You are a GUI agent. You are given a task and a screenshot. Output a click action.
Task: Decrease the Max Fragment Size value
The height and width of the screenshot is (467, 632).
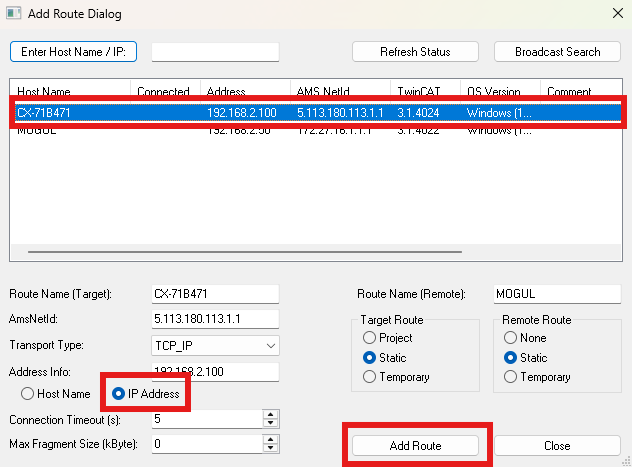pos(269,447)
